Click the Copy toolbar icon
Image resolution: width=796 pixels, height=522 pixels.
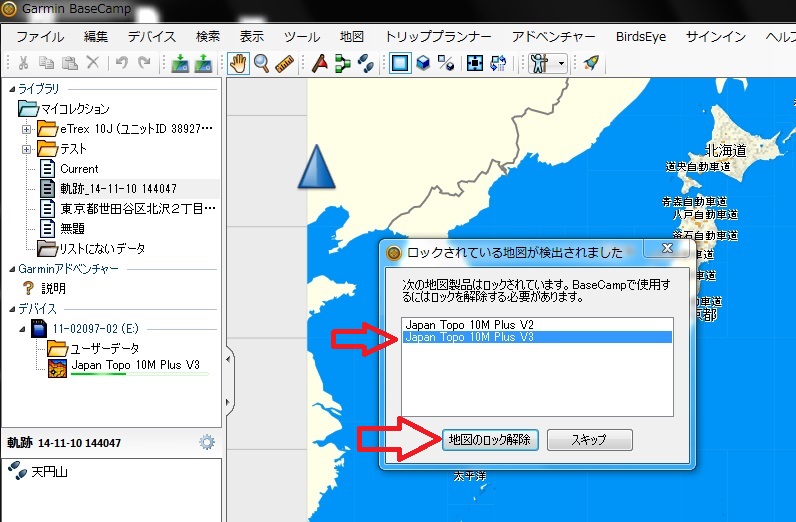click(x=47, y=63)
